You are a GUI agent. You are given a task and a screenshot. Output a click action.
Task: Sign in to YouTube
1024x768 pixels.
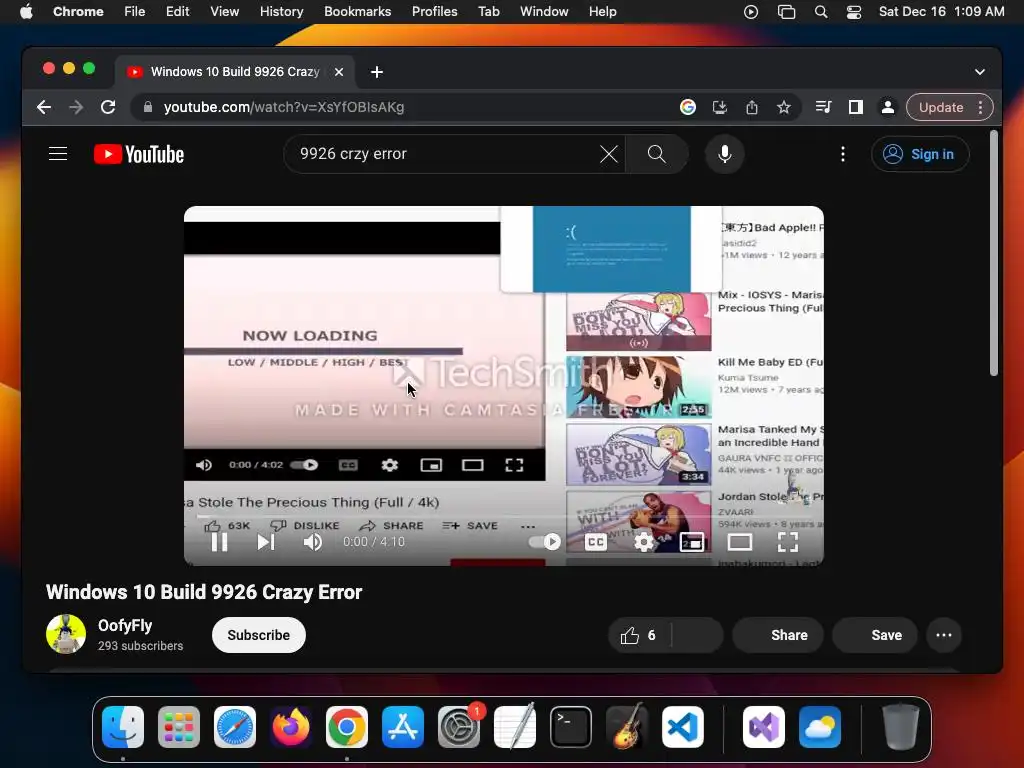pyautogui.click(x=920, y=154)
